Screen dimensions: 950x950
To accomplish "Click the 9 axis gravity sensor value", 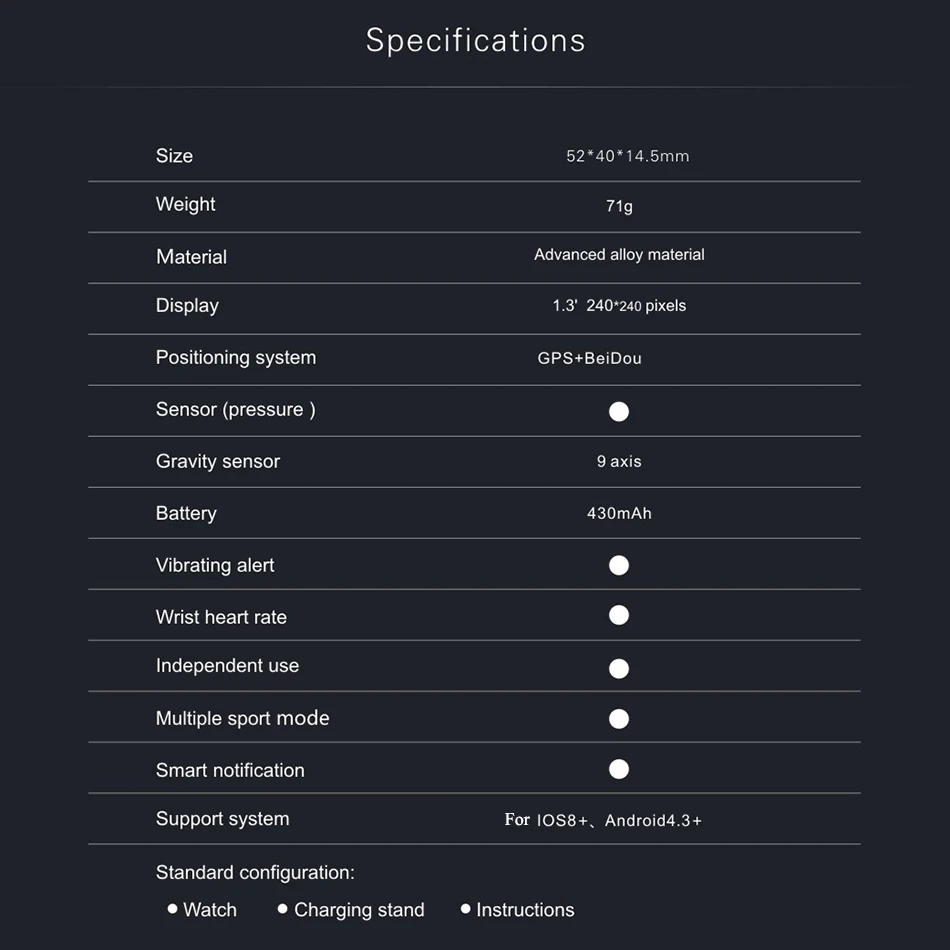I will coord(619,461).
